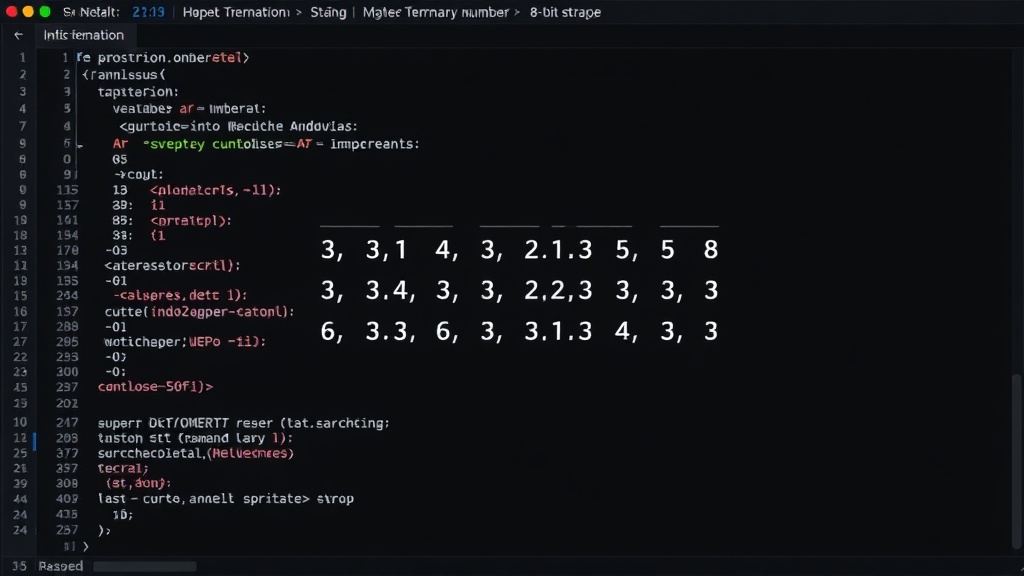Click the woticheper;WEPo line
This screenshot has height=576, width=1024.
coord(185,342)
